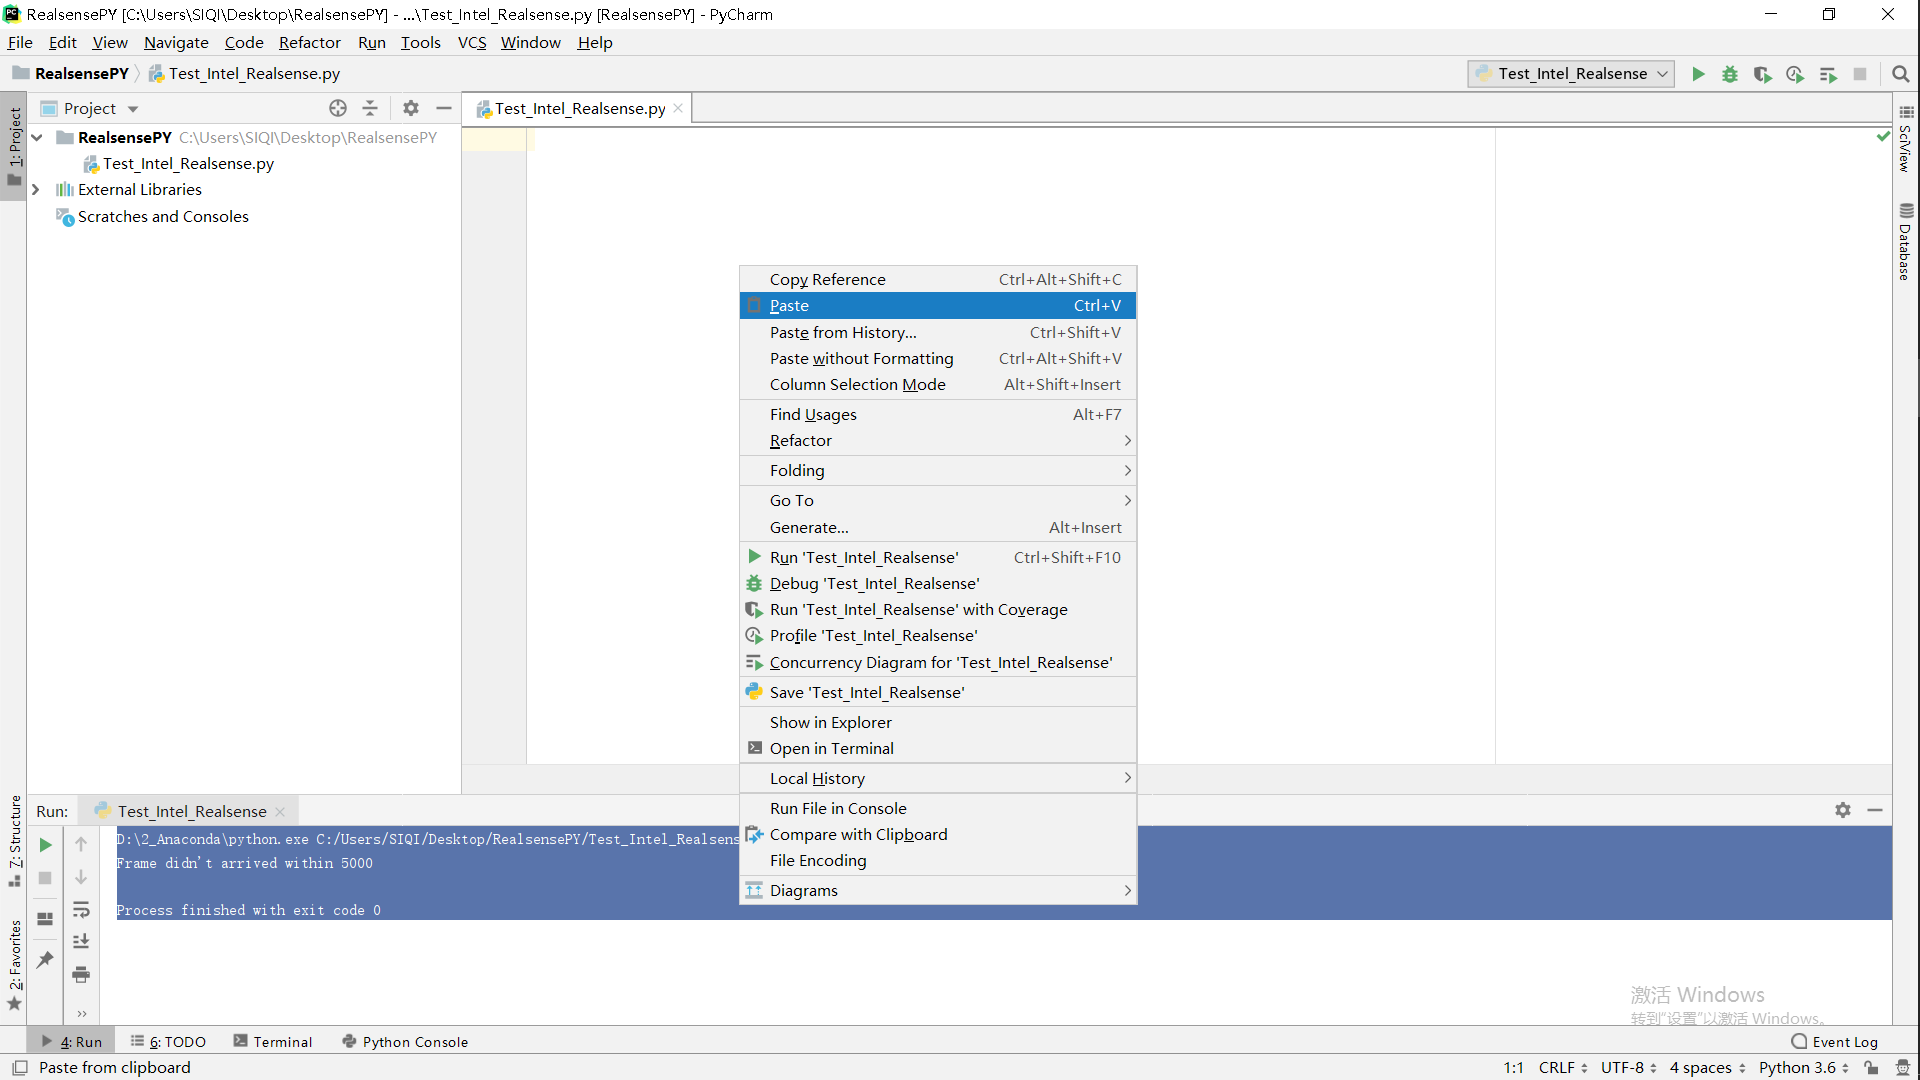Viewport: 1920px width, 1080px height.
Task: Toggle scroll to end icon in Run panel
Action: [x=81, y=942]
